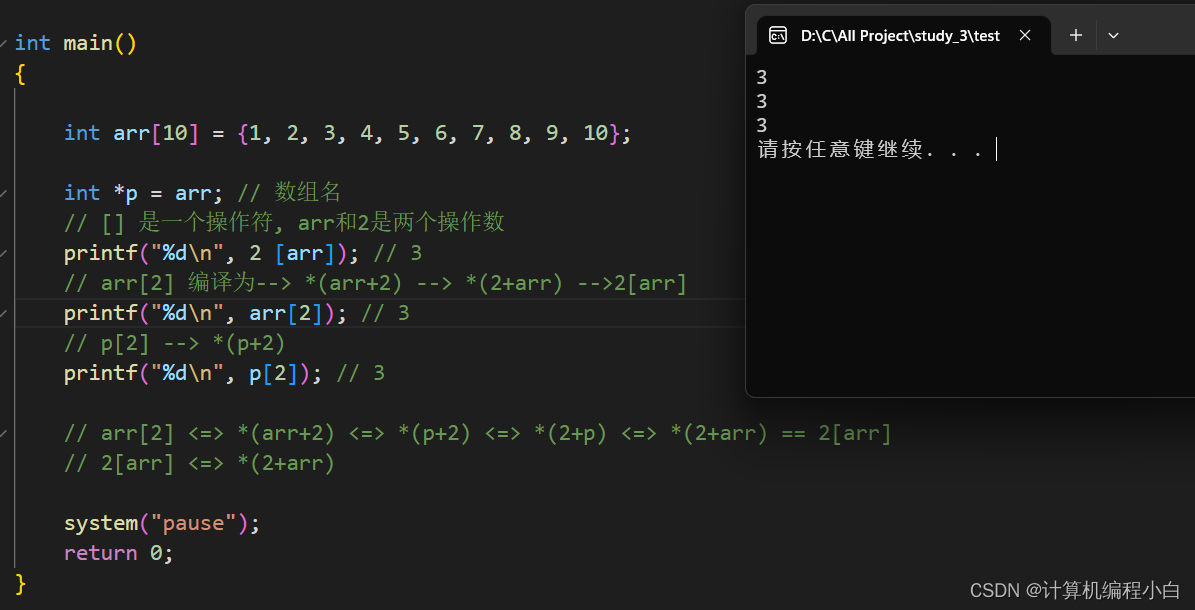This screenshot has width=1195, height=610.
Task: Close the study_3\test terminal tab
Action: point(1024,35)
